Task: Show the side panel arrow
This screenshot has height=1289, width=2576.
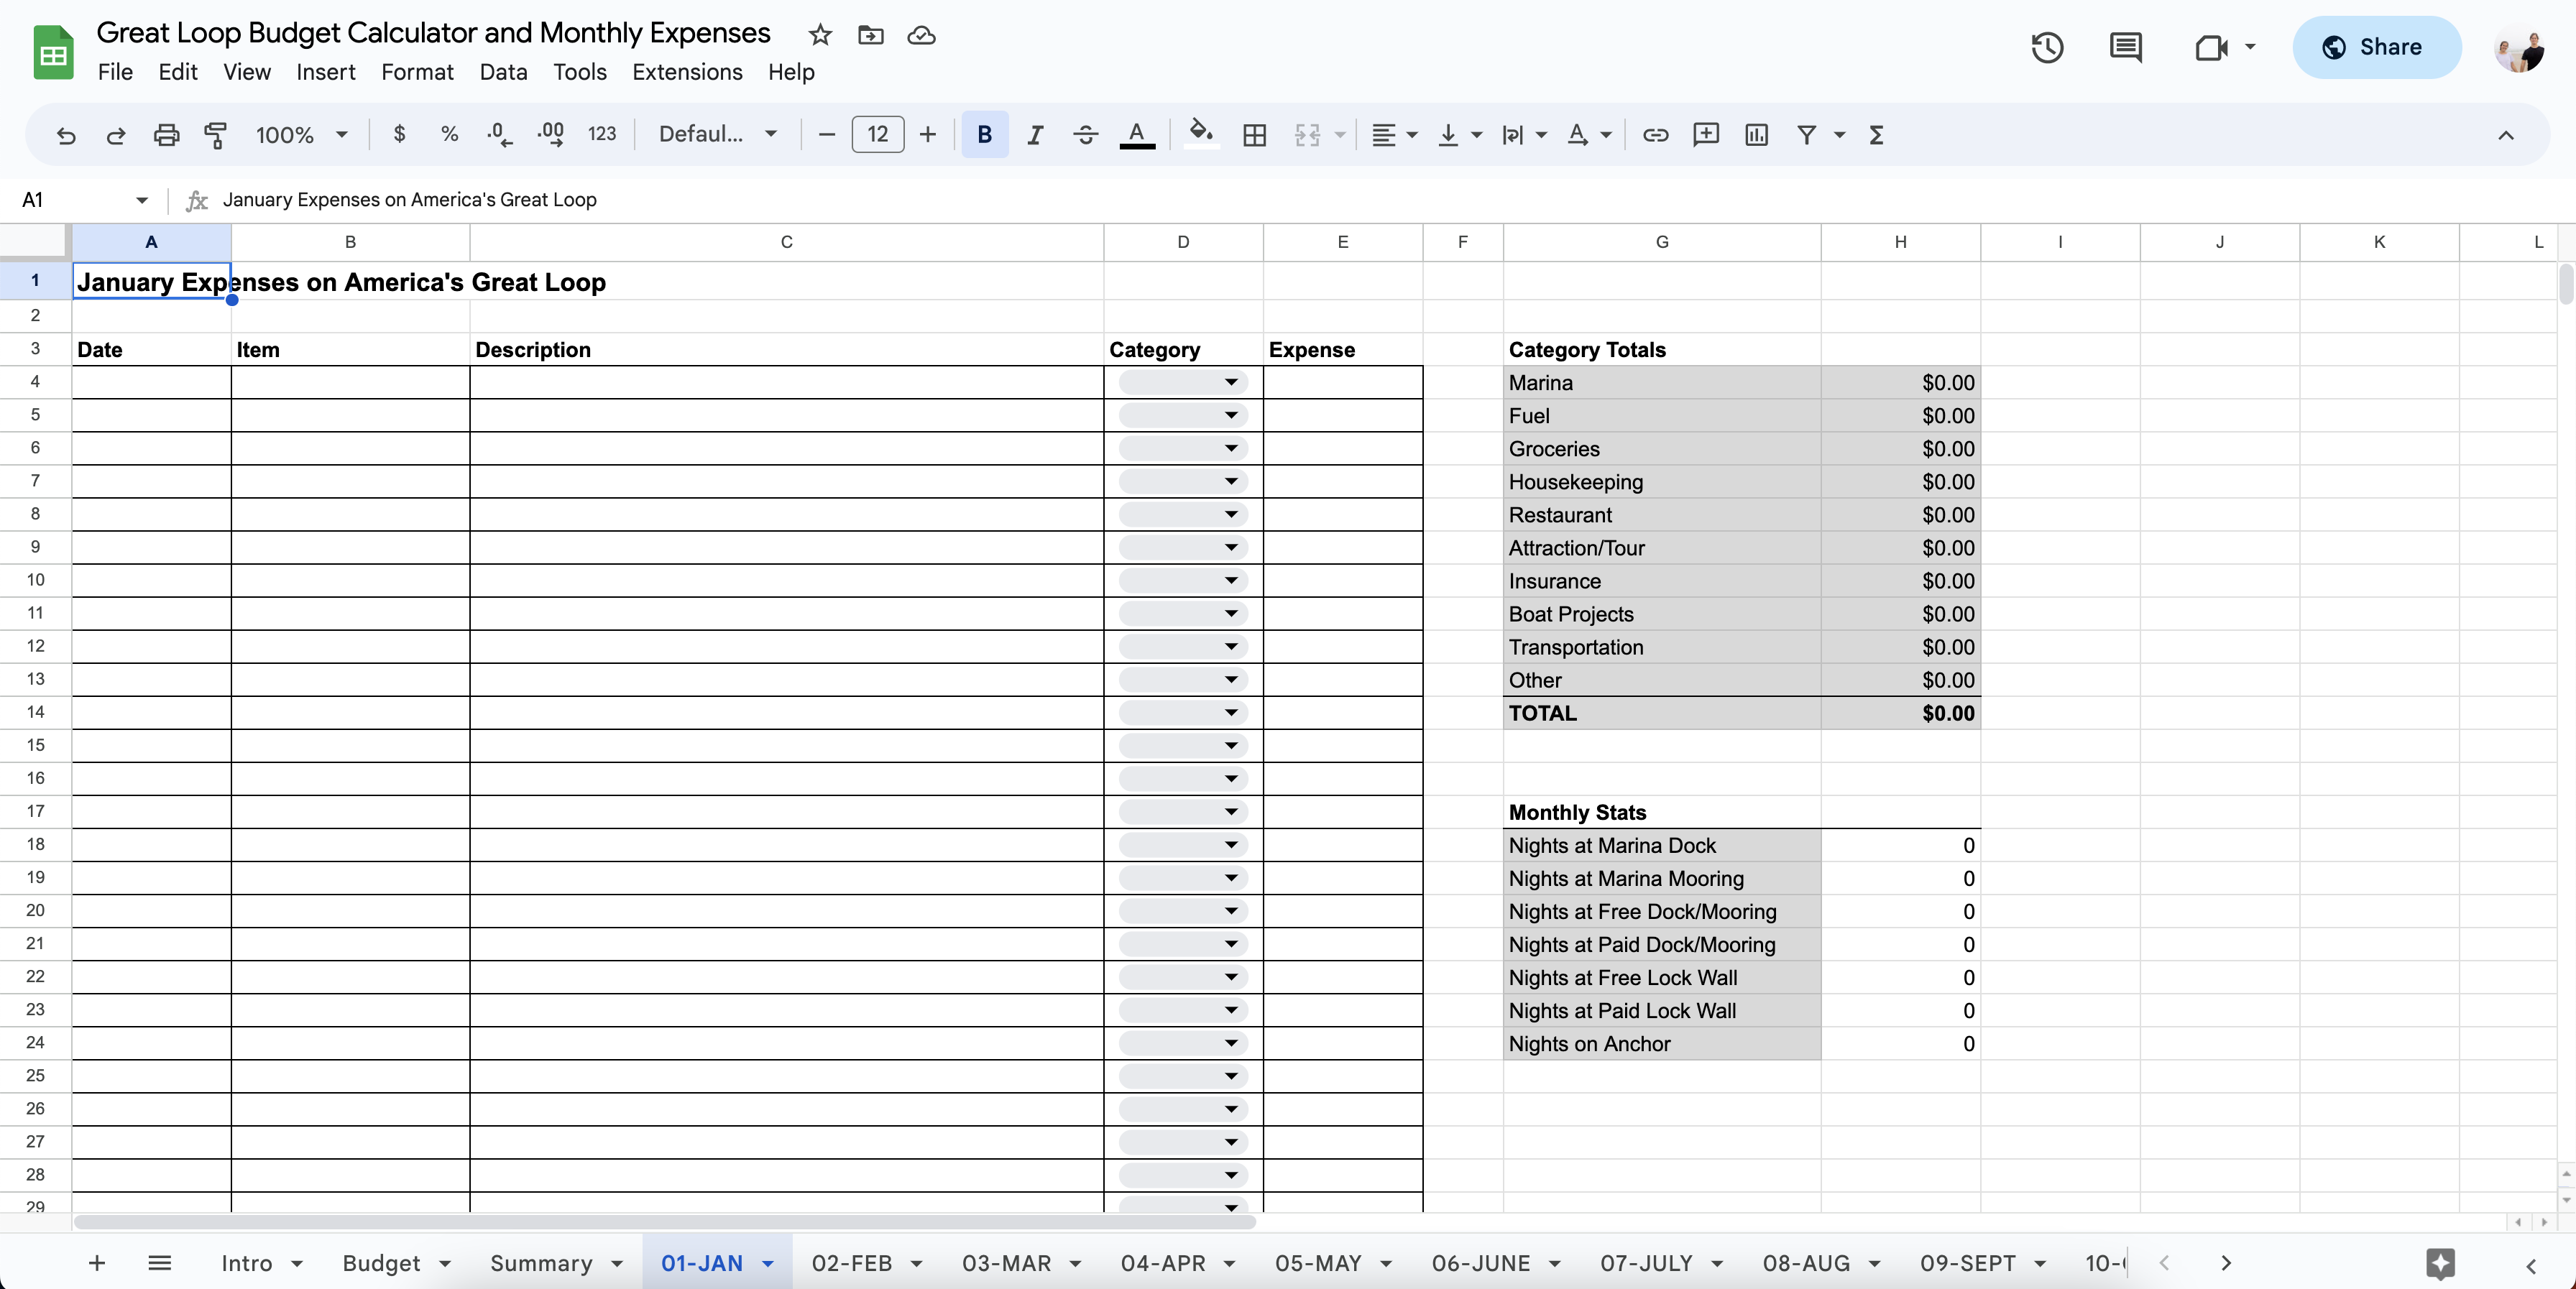Action: pyautogui.click(x=2531, y=1265)
